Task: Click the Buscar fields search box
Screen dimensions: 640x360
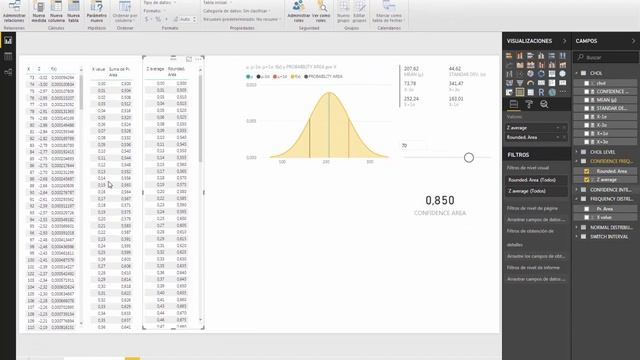Action: pos(606,57)
